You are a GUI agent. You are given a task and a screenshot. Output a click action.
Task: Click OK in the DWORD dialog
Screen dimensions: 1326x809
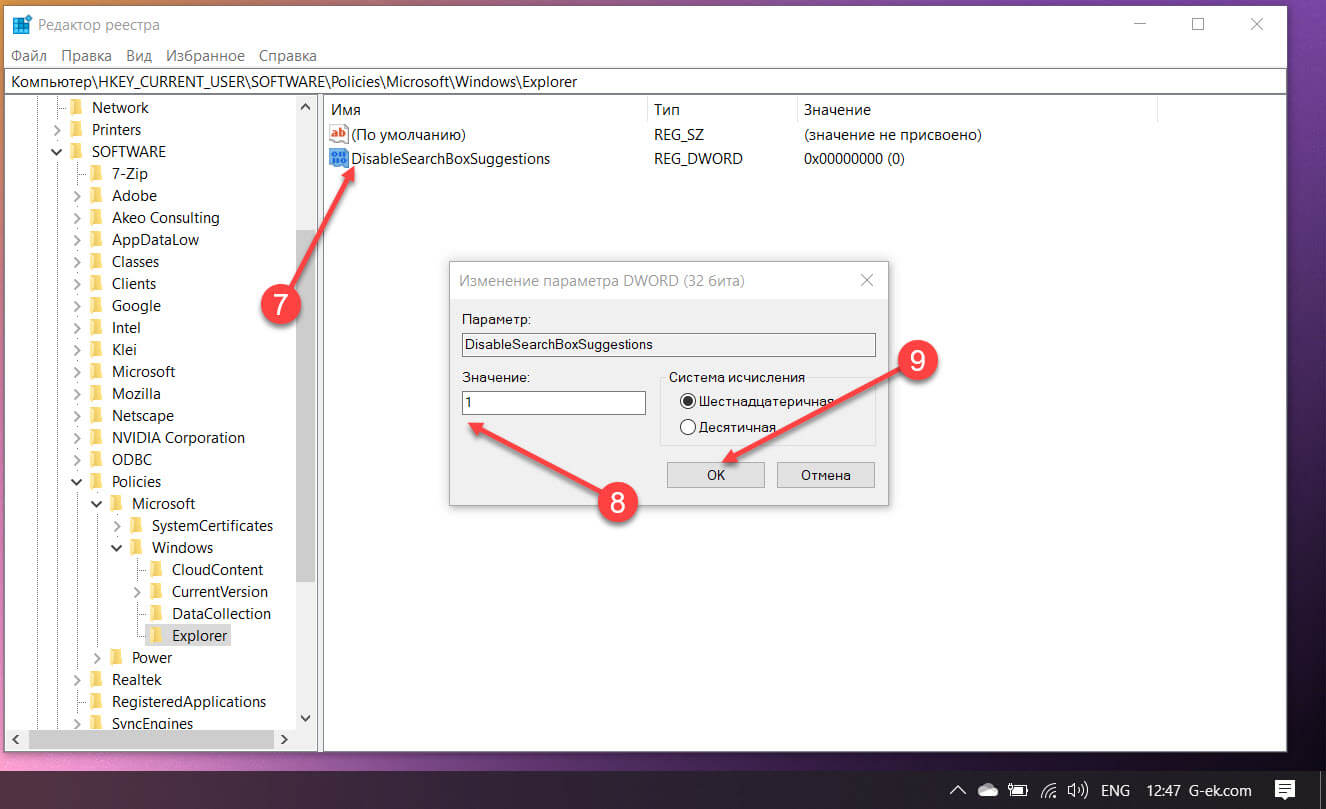[x=716, y=475]
